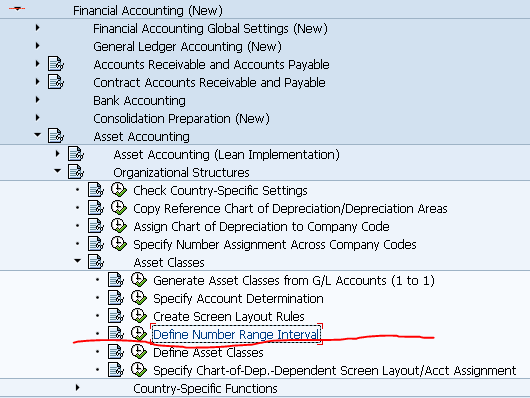Select Accounts Receivable and Accounts Payable label
This screenshot has height=398, width=530.
coord(211,64)
